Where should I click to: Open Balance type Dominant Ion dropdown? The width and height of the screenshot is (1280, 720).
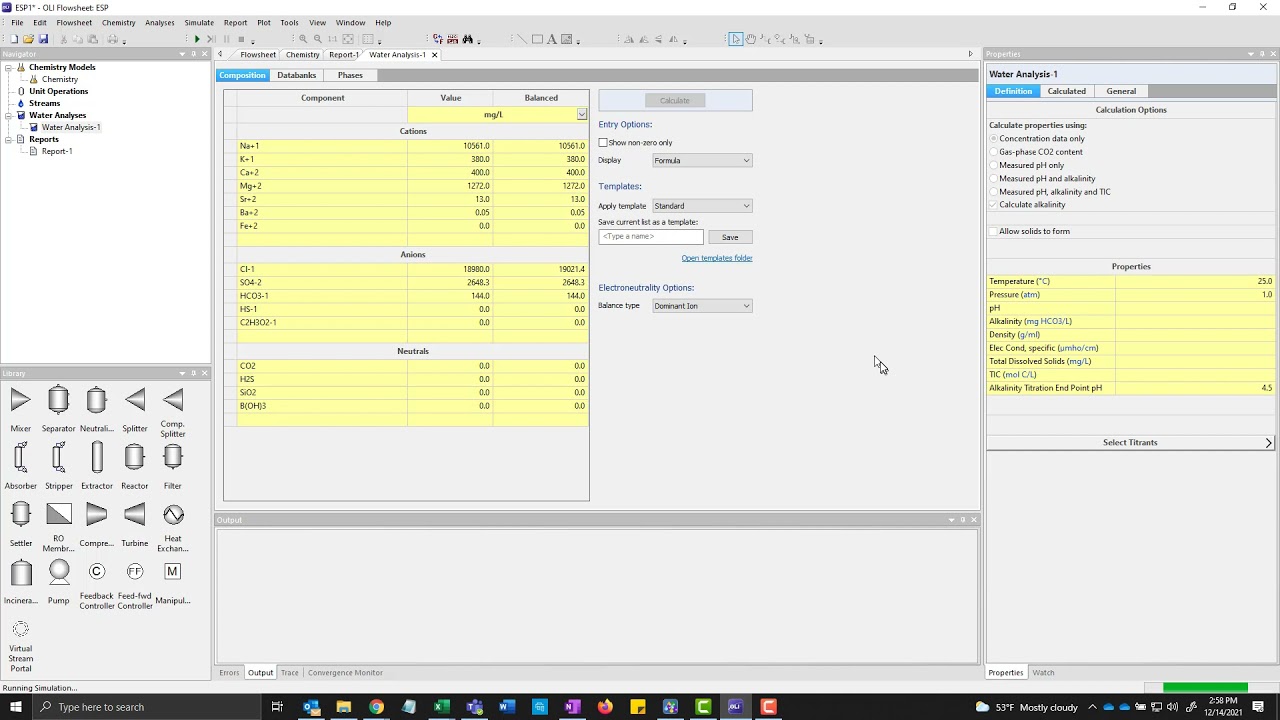click(702, 306)
